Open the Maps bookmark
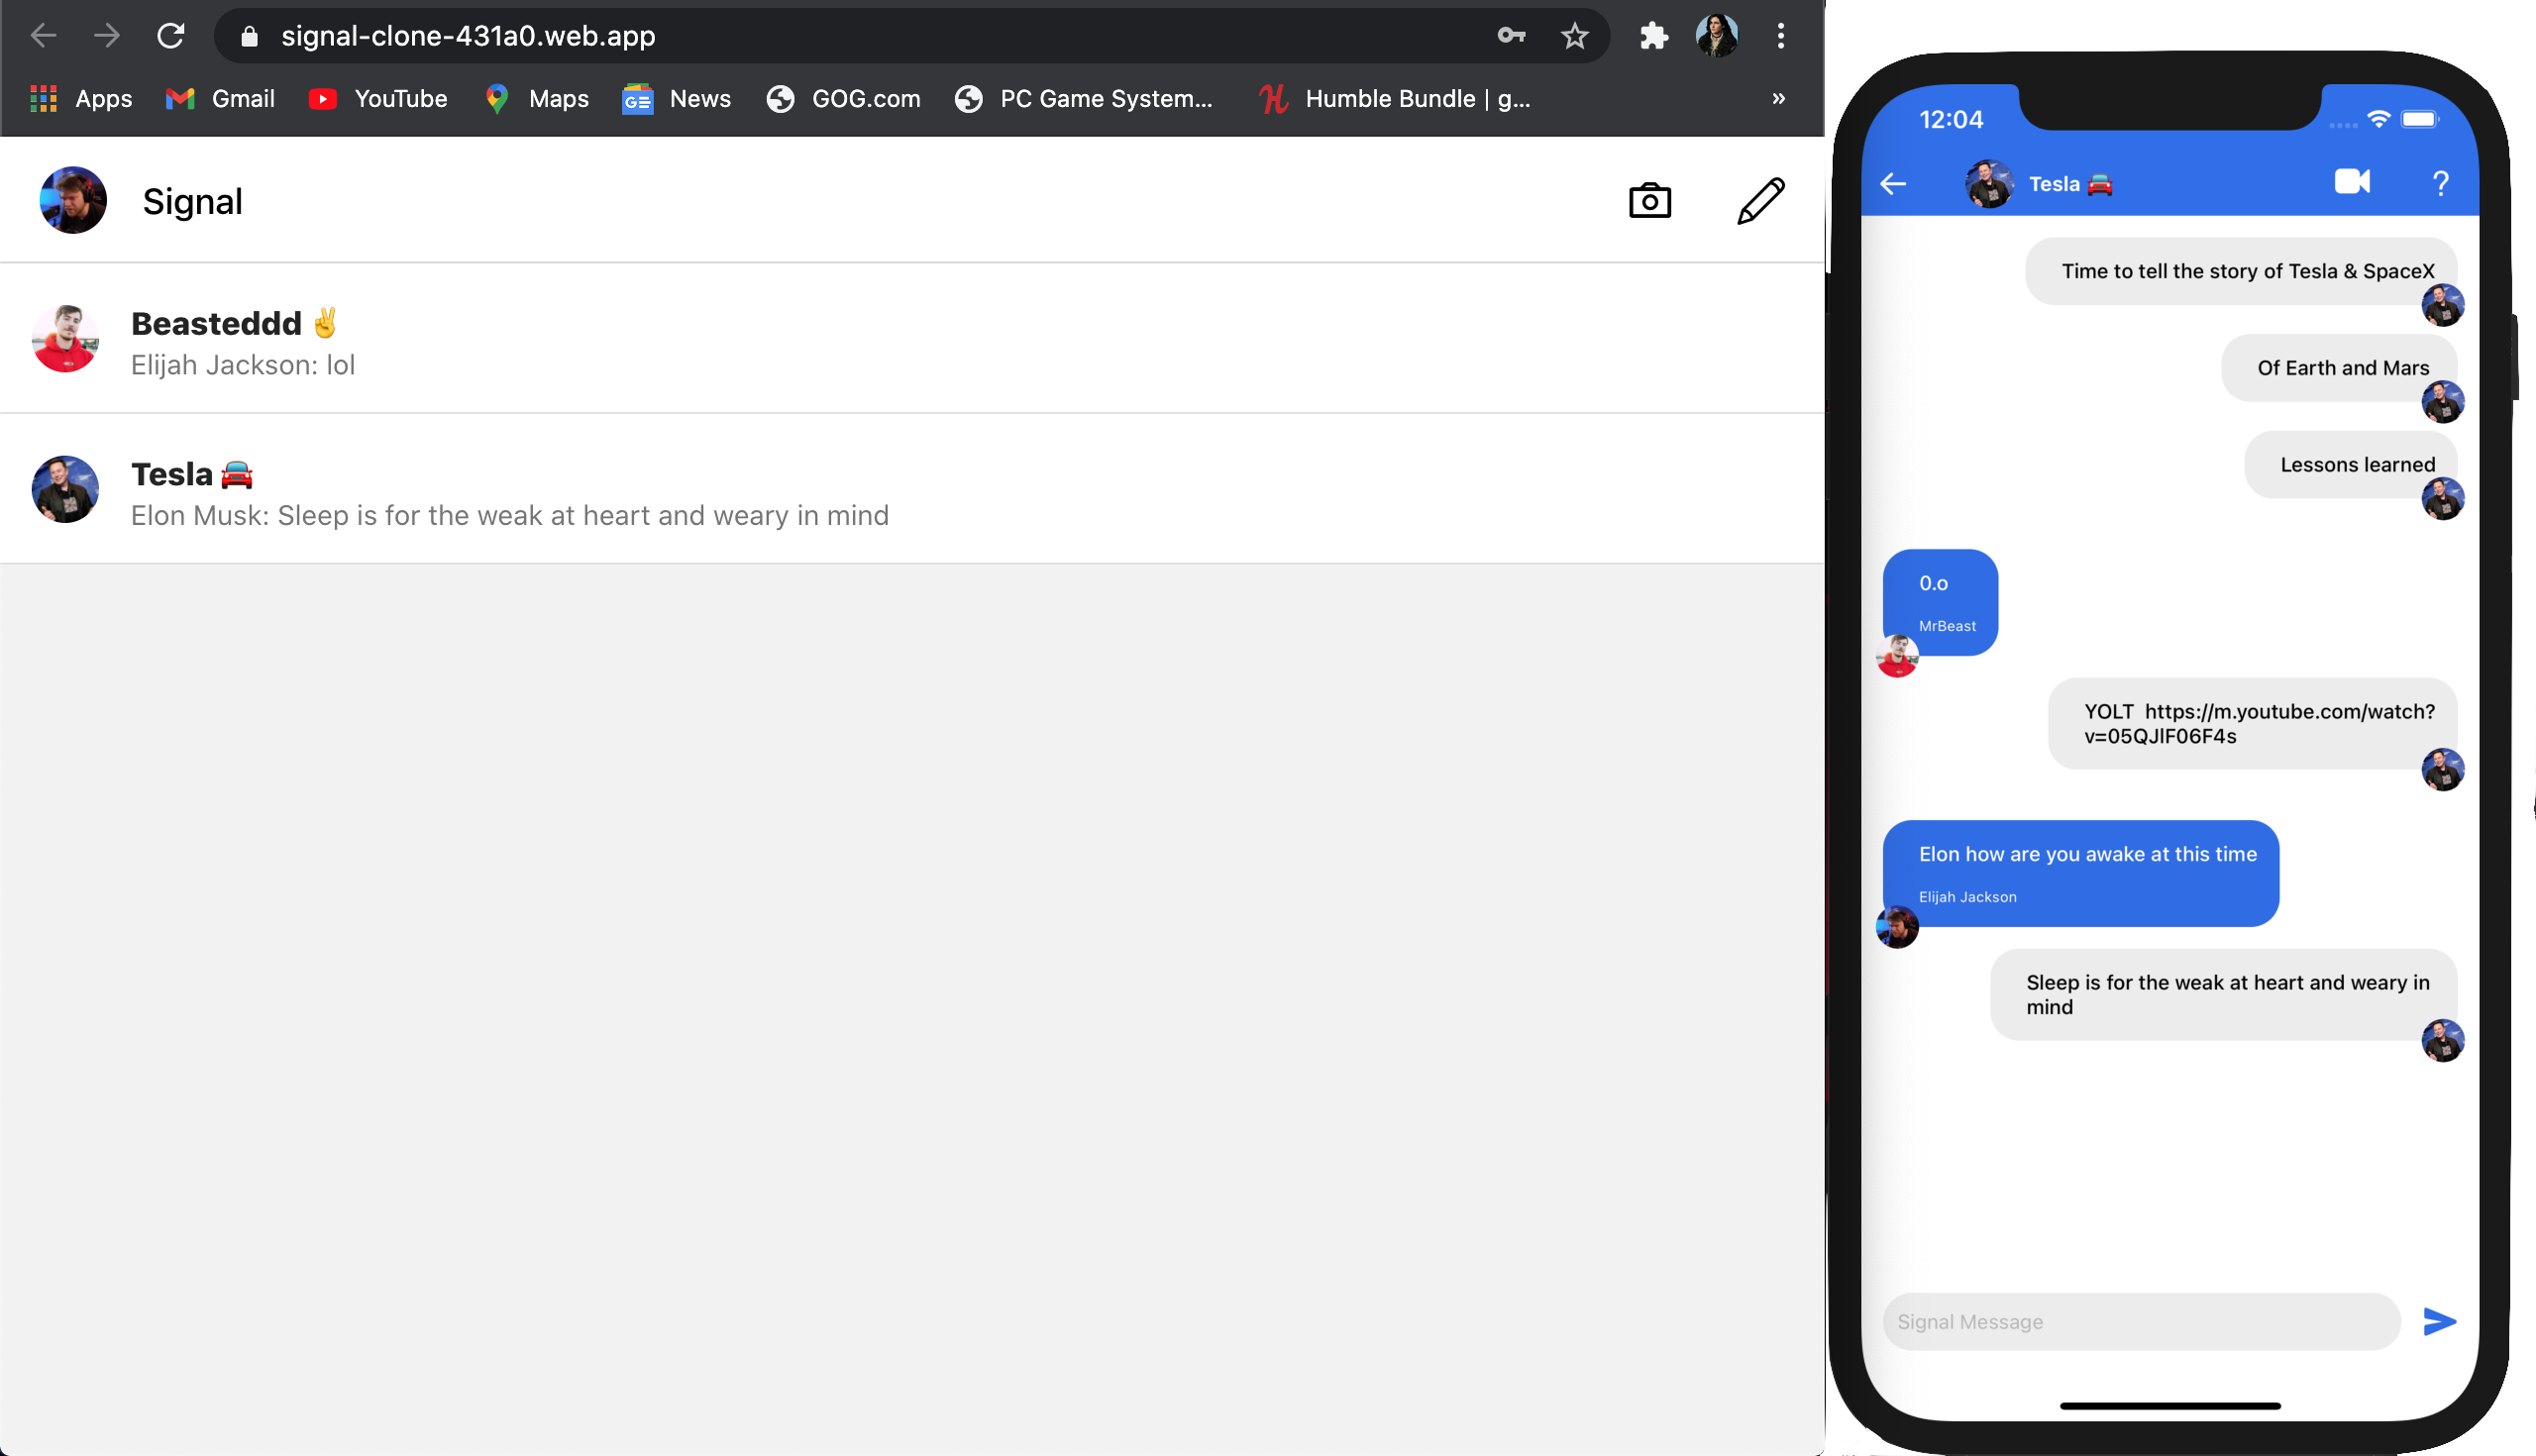The width and height of the screenshot is (2536, 1456). coord(537,98)
